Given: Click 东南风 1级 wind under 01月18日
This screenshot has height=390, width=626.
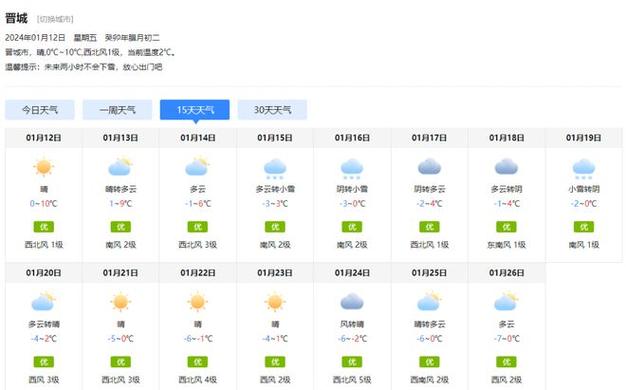Looking at the screenshot, I should (506, 244).
